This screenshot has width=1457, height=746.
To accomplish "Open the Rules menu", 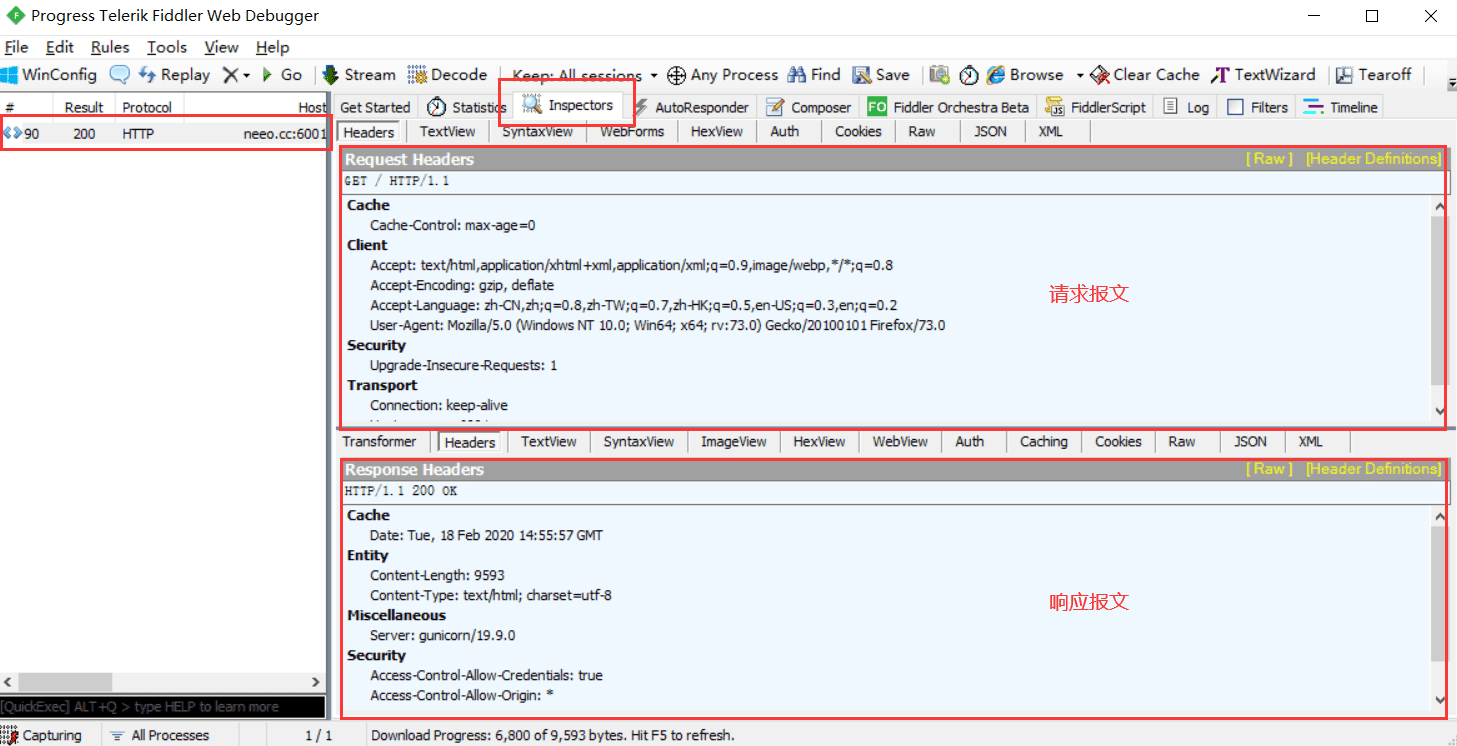I will point(110,47).
